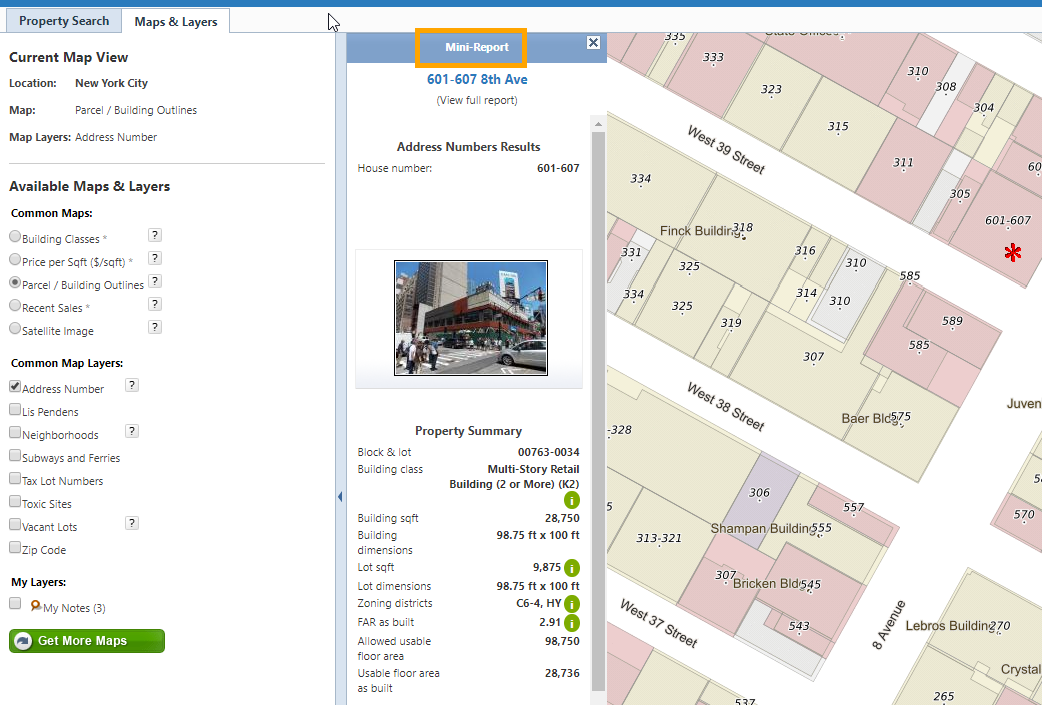This screenshot has width=1042, height=705.
Task: Click parcel 323 on the map
Action: (772, 89)
